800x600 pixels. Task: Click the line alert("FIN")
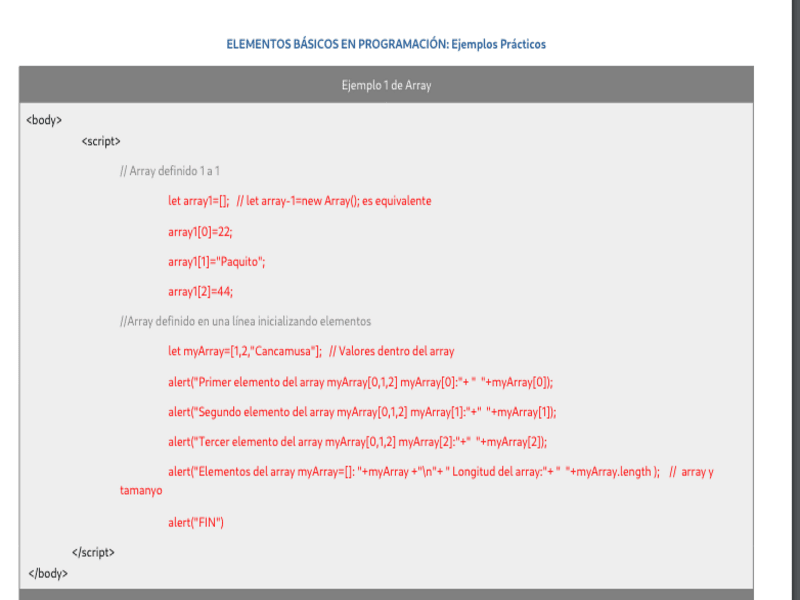tap(196, 522)
